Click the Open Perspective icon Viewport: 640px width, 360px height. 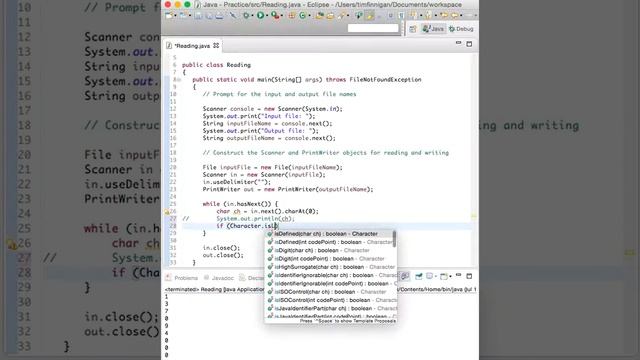pyautogui.click(x=412, y=29)
